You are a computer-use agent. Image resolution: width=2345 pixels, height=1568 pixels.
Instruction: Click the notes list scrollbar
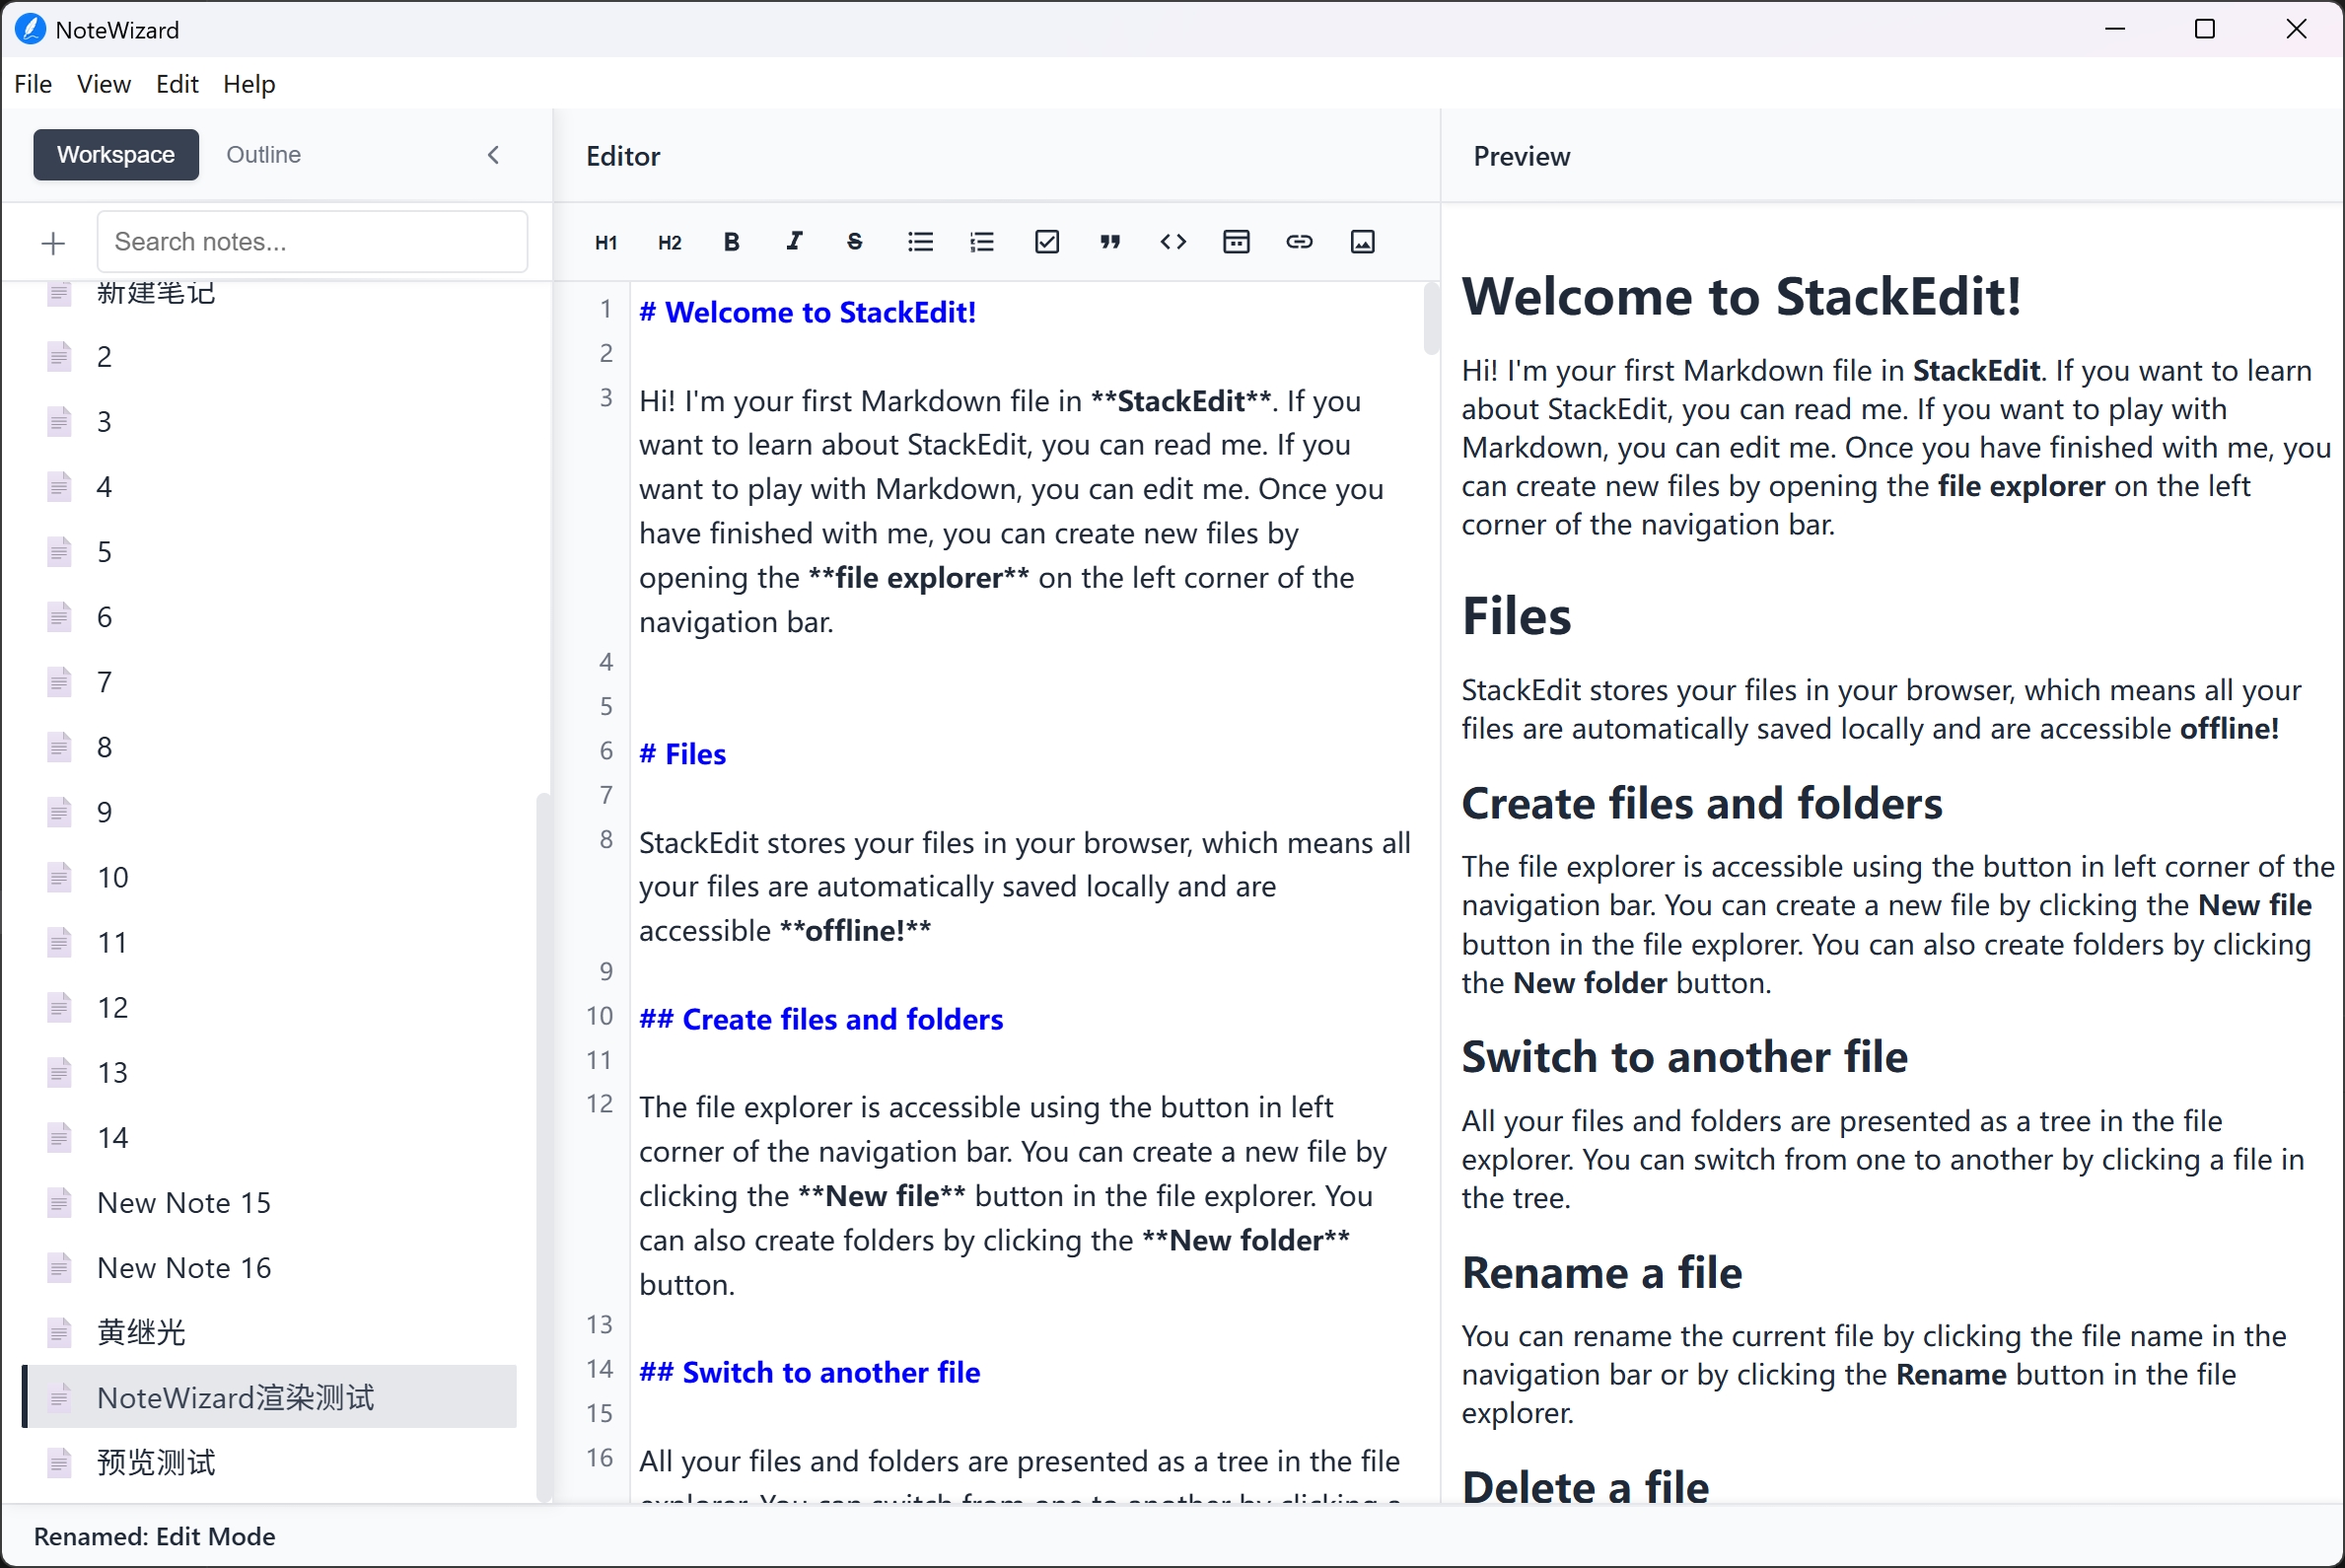click(544, 1147)
